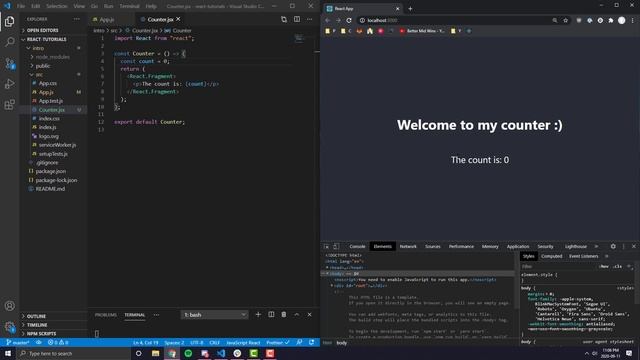The width and height of the screenshot is (640, 360).
Task: Expand the OUTLINE section
Action: pyautogui.click(x=36, y=316)
